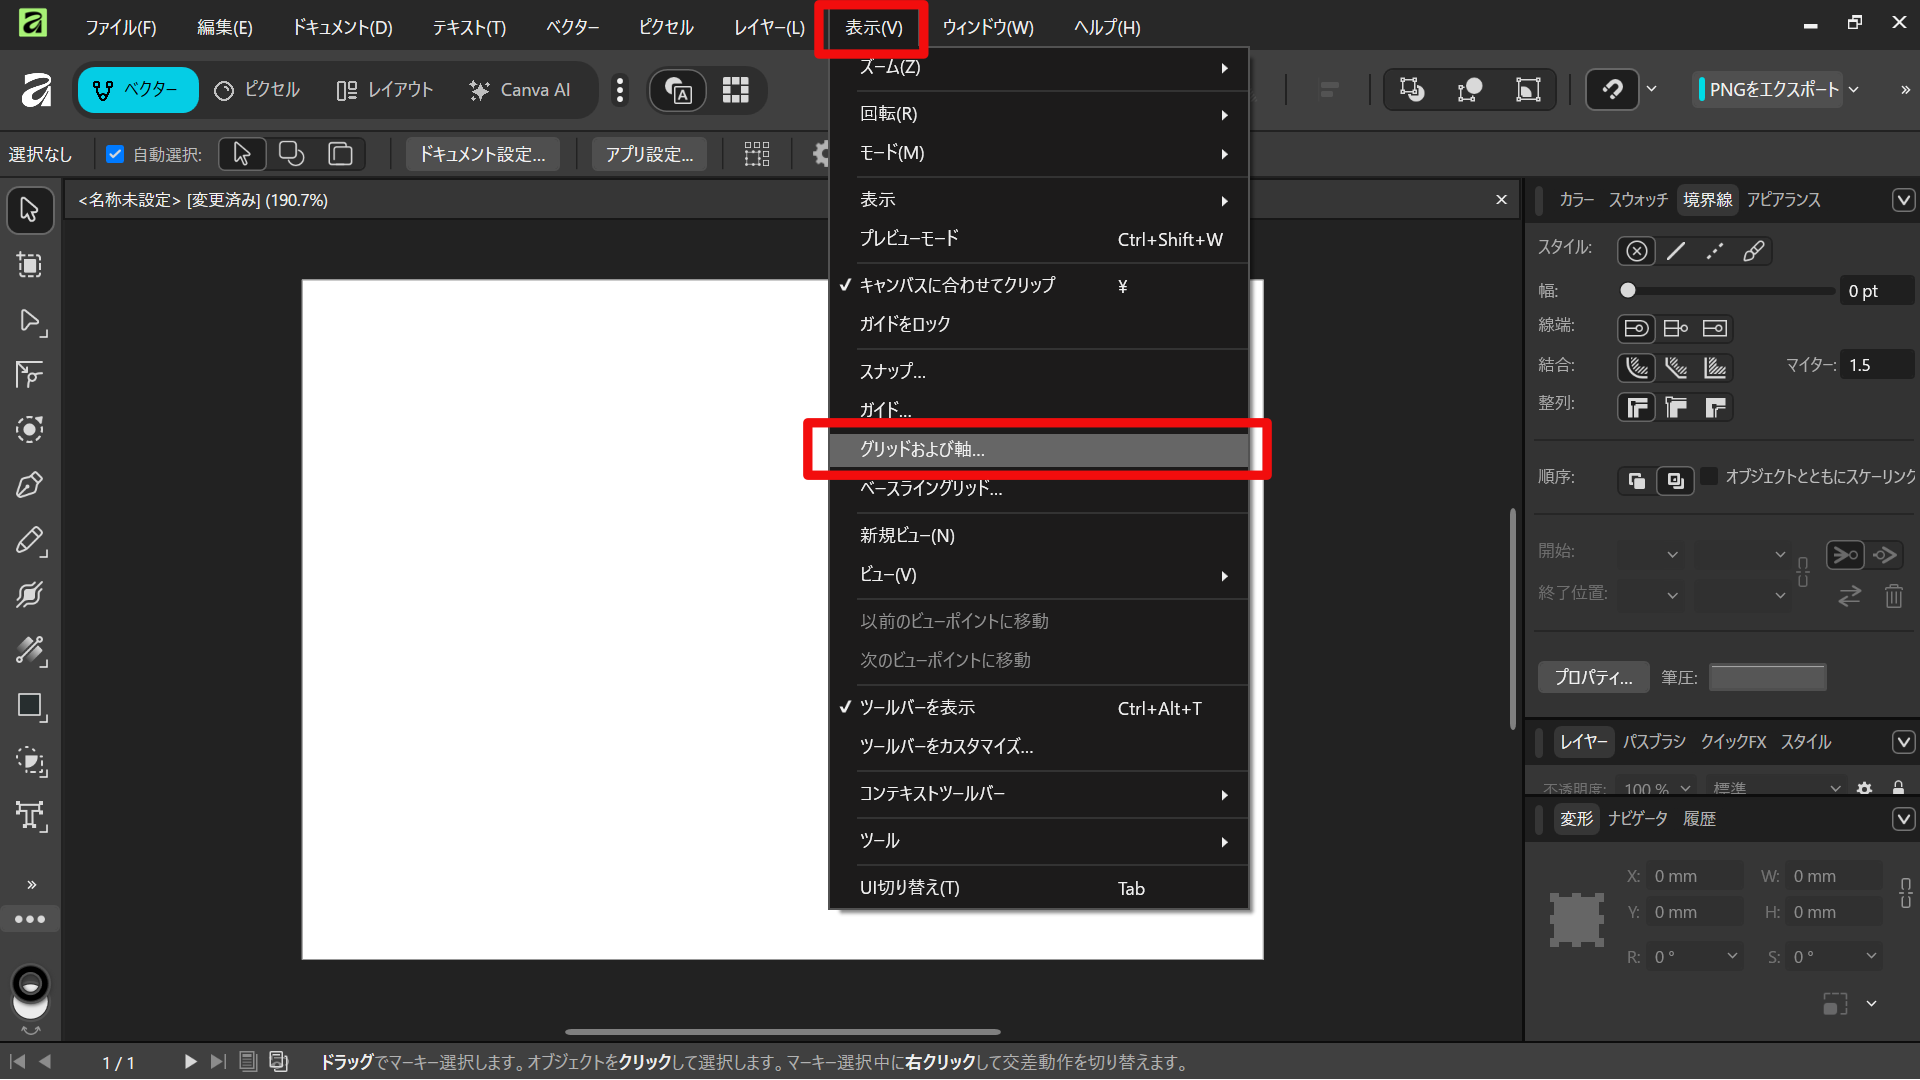Viewport: 1920px width, 1080px height.
Task: Click the stroke width slider handle
Action: [x=1628, y=291]
